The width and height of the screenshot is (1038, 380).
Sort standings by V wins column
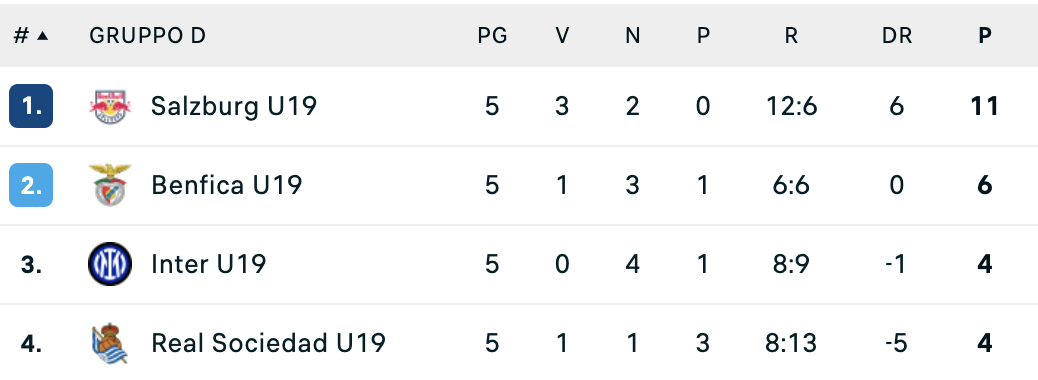click(x=562, y=36)
